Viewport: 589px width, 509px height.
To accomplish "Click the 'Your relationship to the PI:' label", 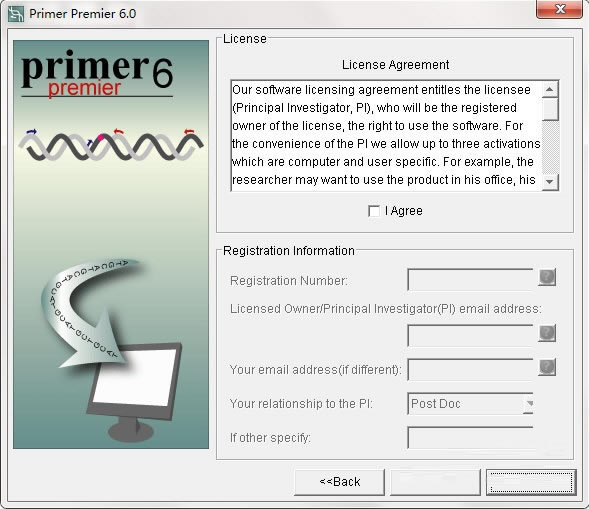I will (x=301, y=404).
